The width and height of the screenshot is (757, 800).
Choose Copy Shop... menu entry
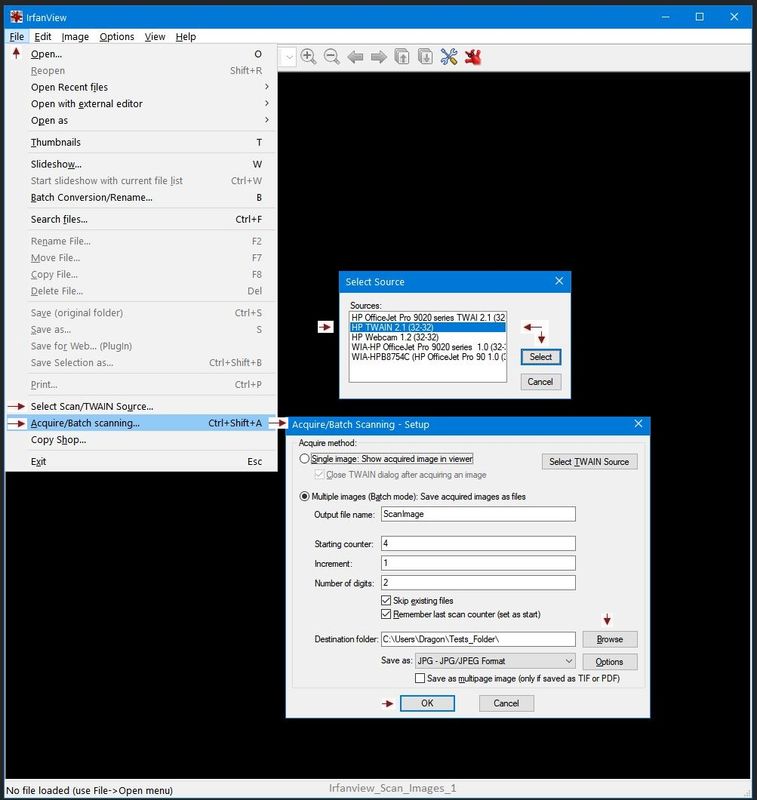141,440
